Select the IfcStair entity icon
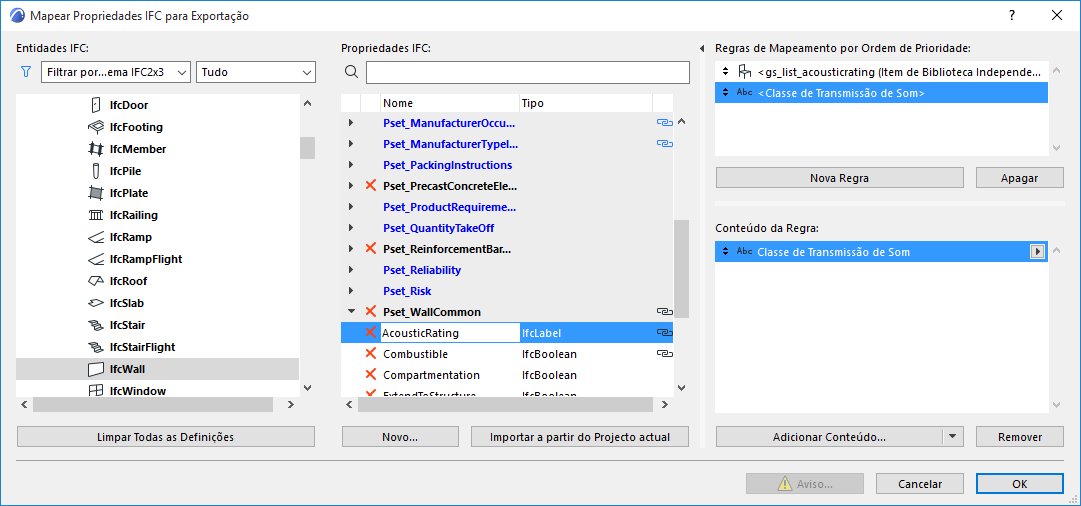This screenshot has height=506, width=1081. tap(96, 325)
